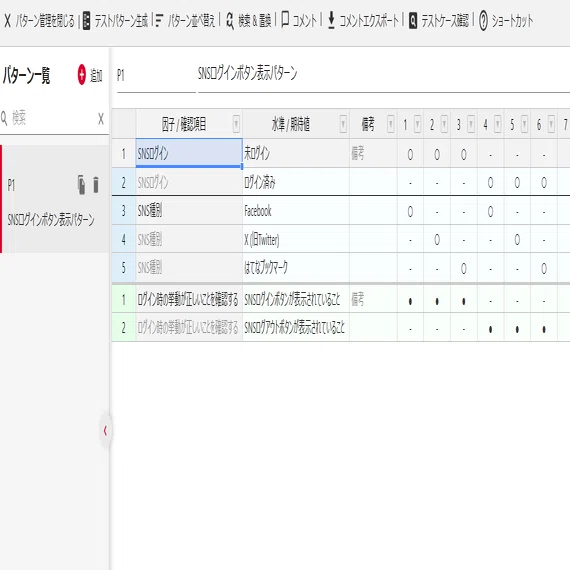The width and height of the screenshot is (570, 570).
Task: Select the highlighted SNSログイン cell in row 1
Action: [x=189, y=153]
